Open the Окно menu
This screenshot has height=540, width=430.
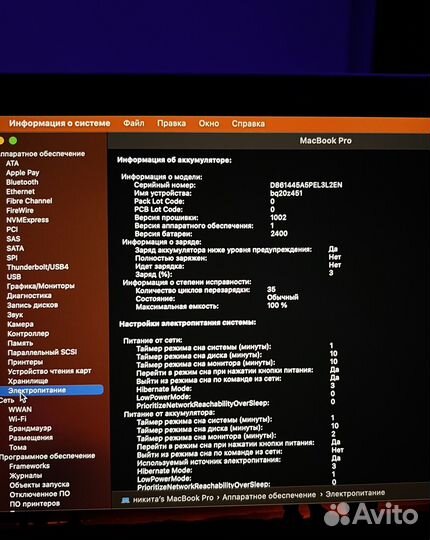coord(209,124)
